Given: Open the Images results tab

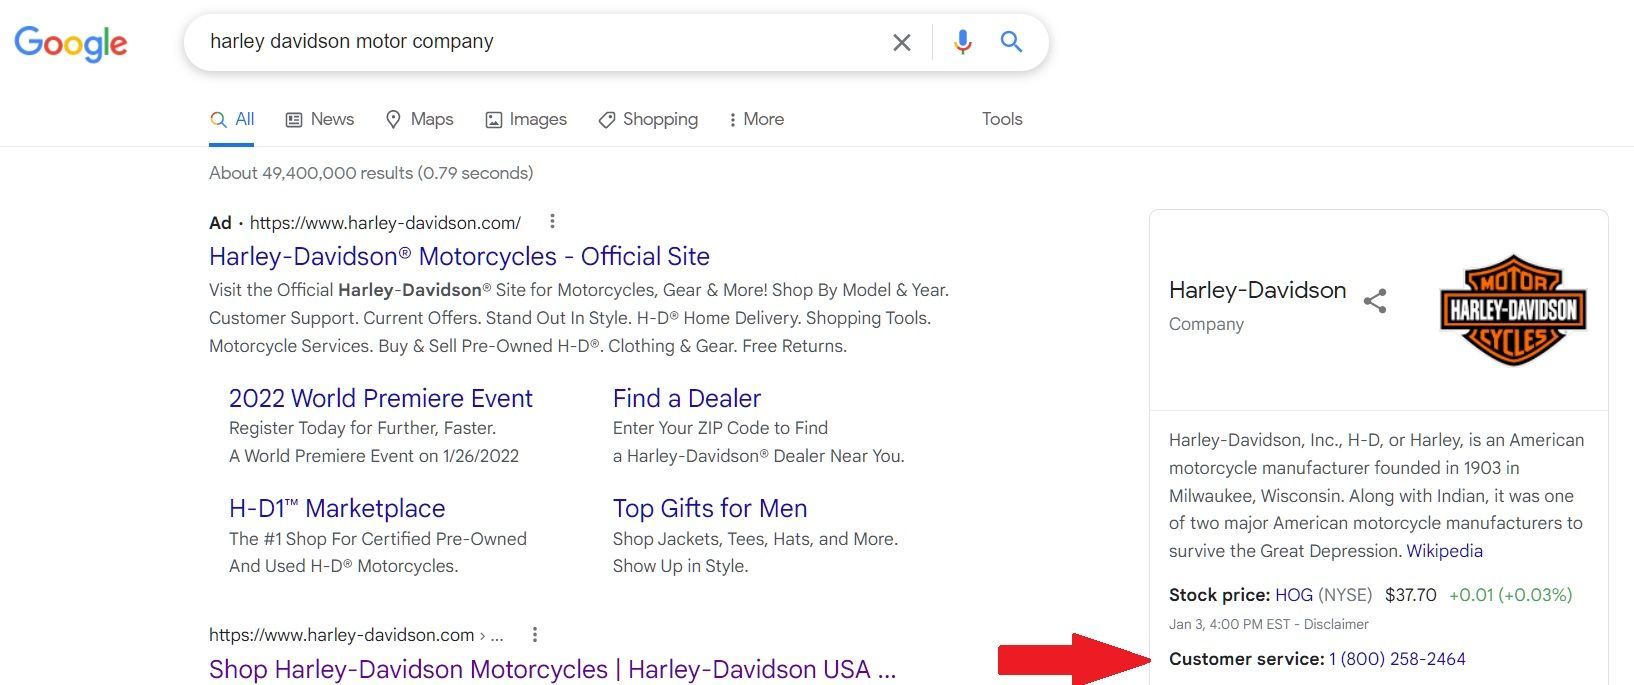Looking at the screenshot, I should 526,119.
